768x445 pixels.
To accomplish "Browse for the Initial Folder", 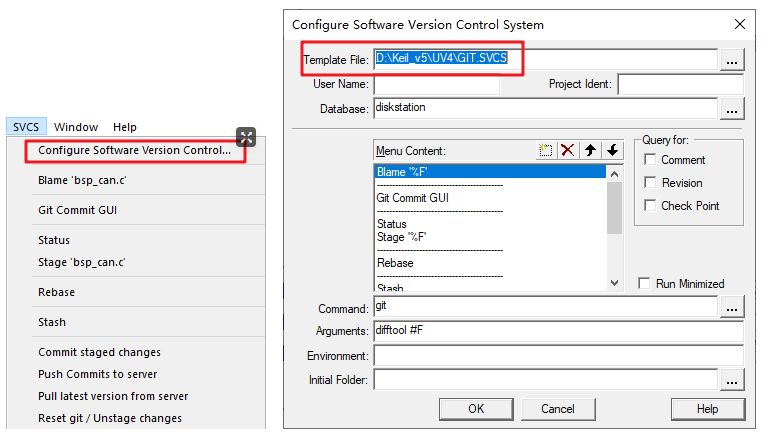I will click(732, 380).
